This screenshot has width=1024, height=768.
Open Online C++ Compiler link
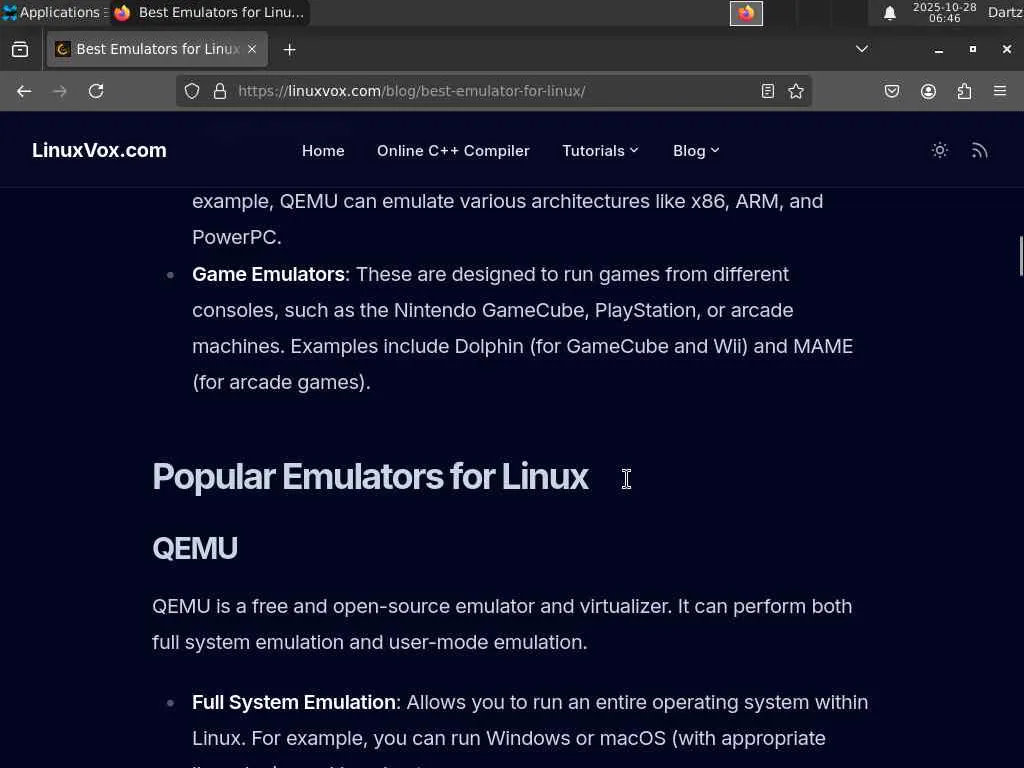click(x=453, y=151)
